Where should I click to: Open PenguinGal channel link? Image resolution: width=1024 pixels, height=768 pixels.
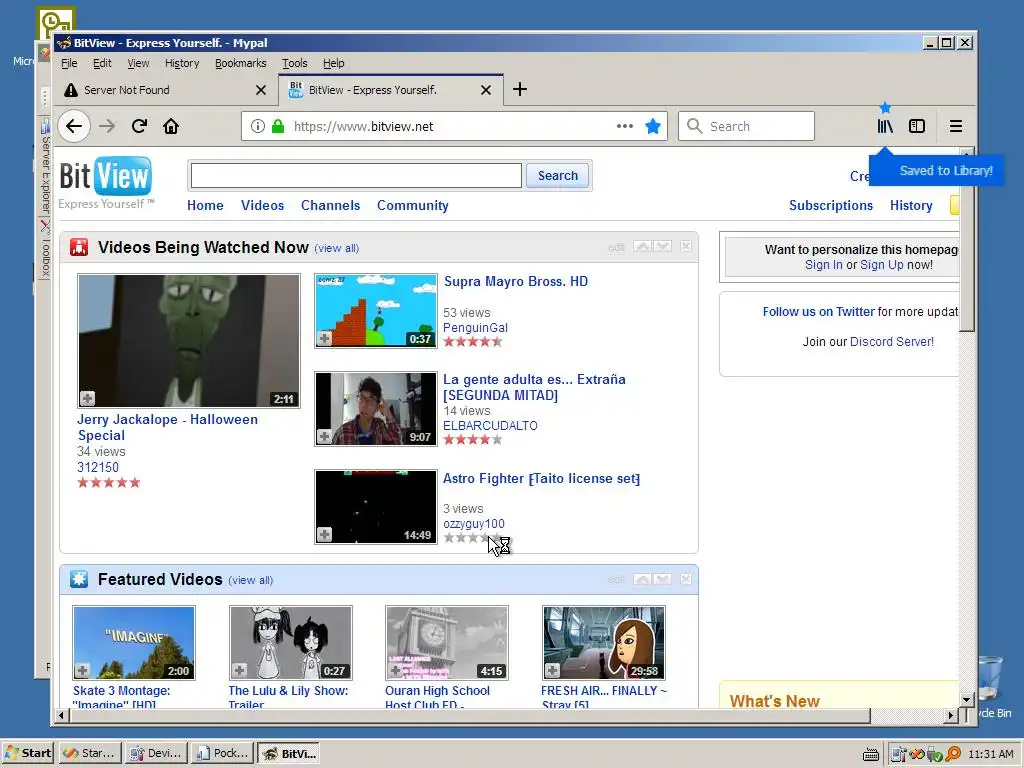475,328
